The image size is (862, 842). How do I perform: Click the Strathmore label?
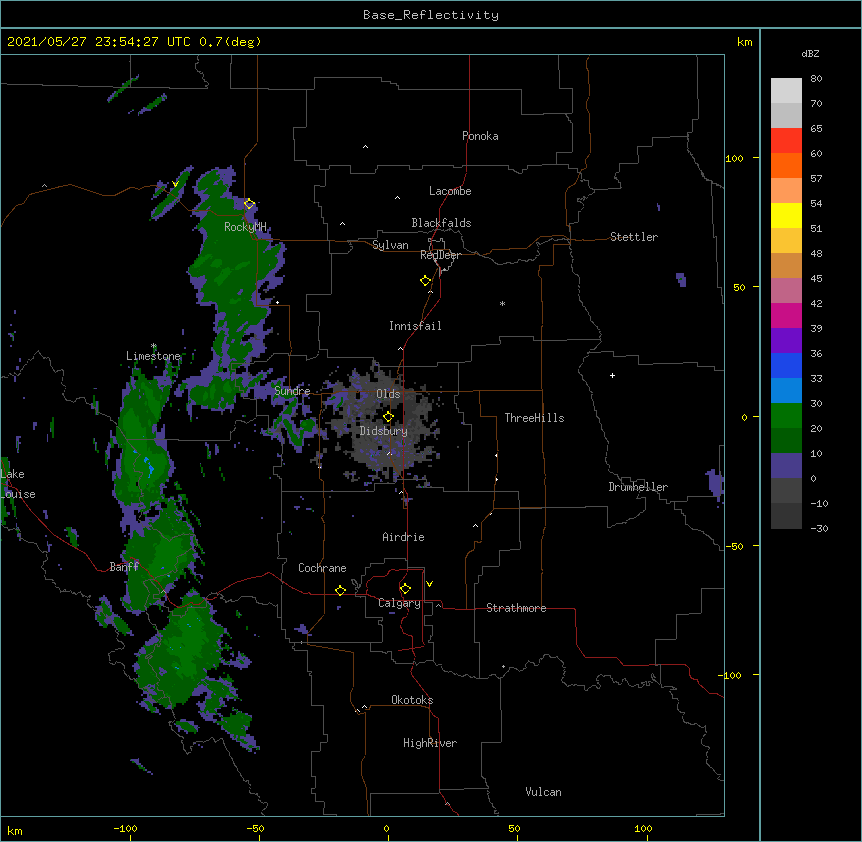(x=516, y=608)
